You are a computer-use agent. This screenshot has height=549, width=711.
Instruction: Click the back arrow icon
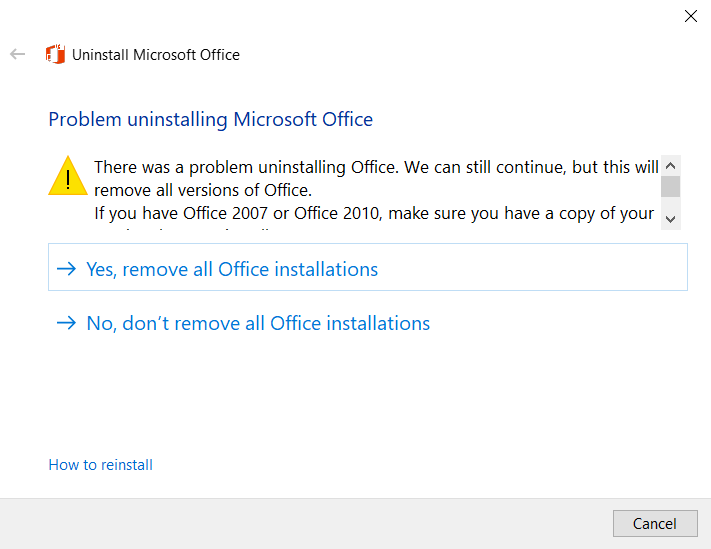coord(18,54)
